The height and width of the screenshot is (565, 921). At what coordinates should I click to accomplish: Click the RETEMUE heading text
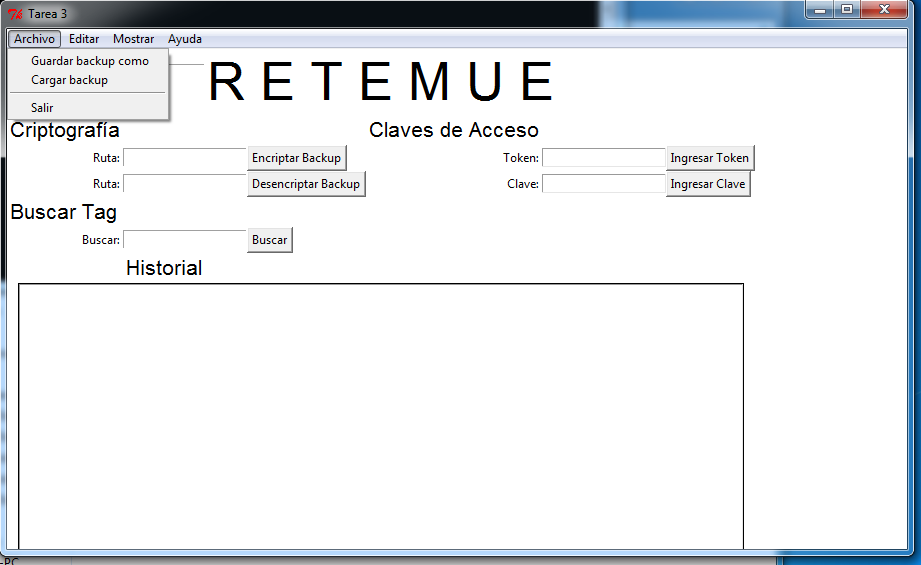pyautogui.click(x=381, y=82)
